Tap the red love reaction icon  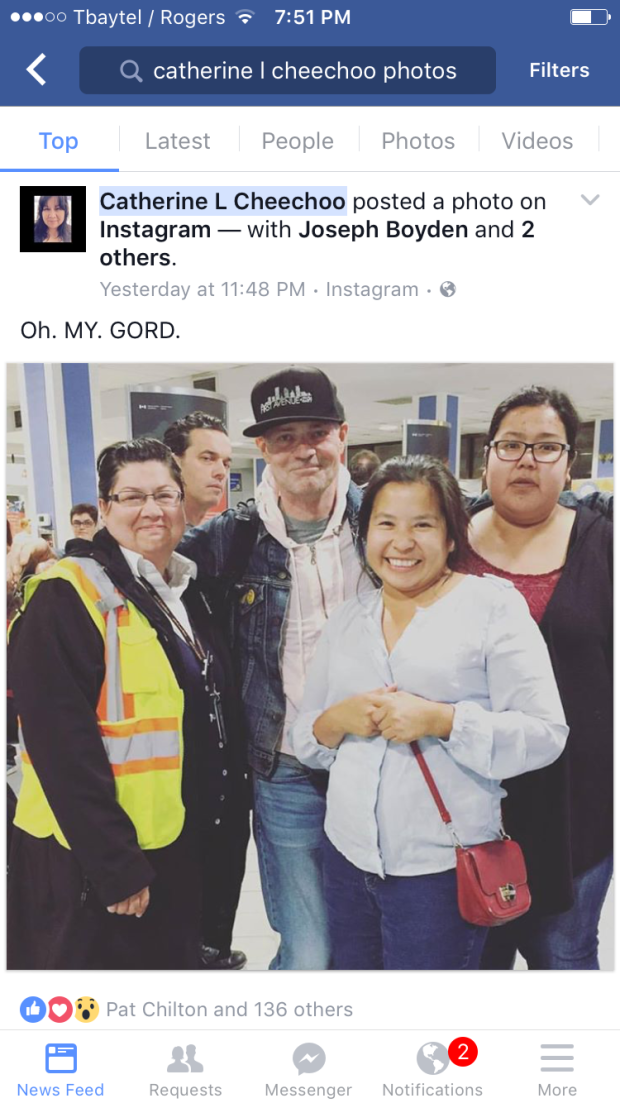point(60,1009)
